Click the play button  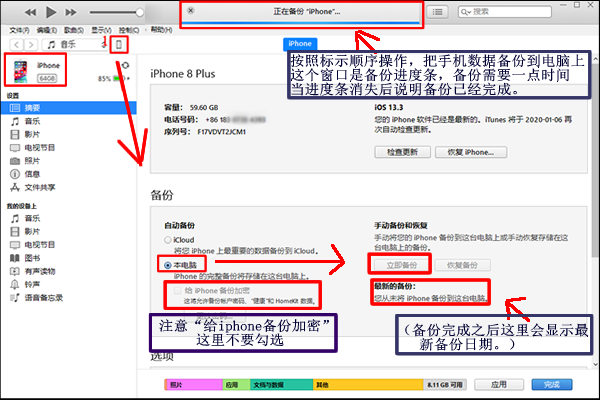pyautogui.click(x=51, y=12)
